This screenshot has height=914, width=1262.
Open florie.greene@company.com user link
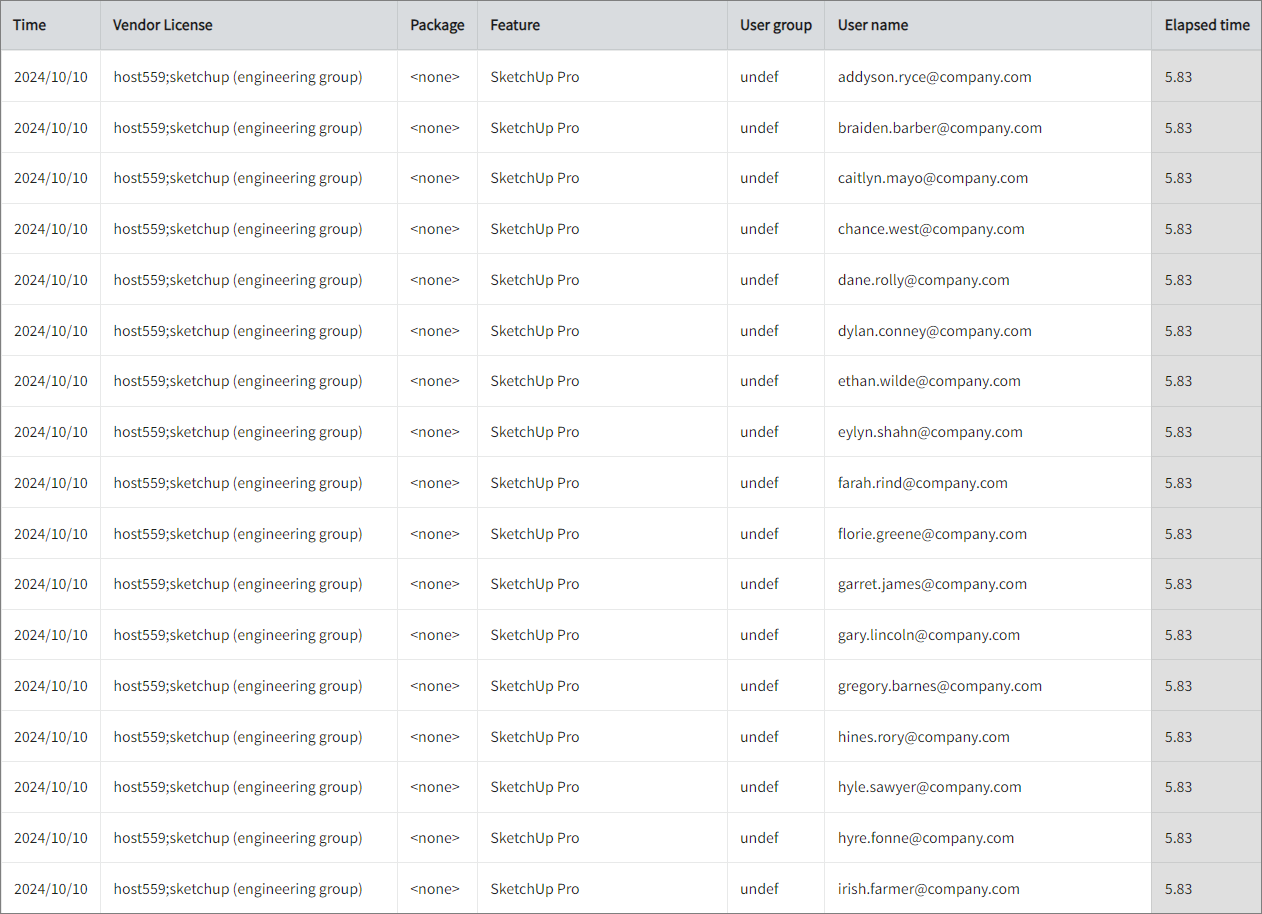pos(932,533)
